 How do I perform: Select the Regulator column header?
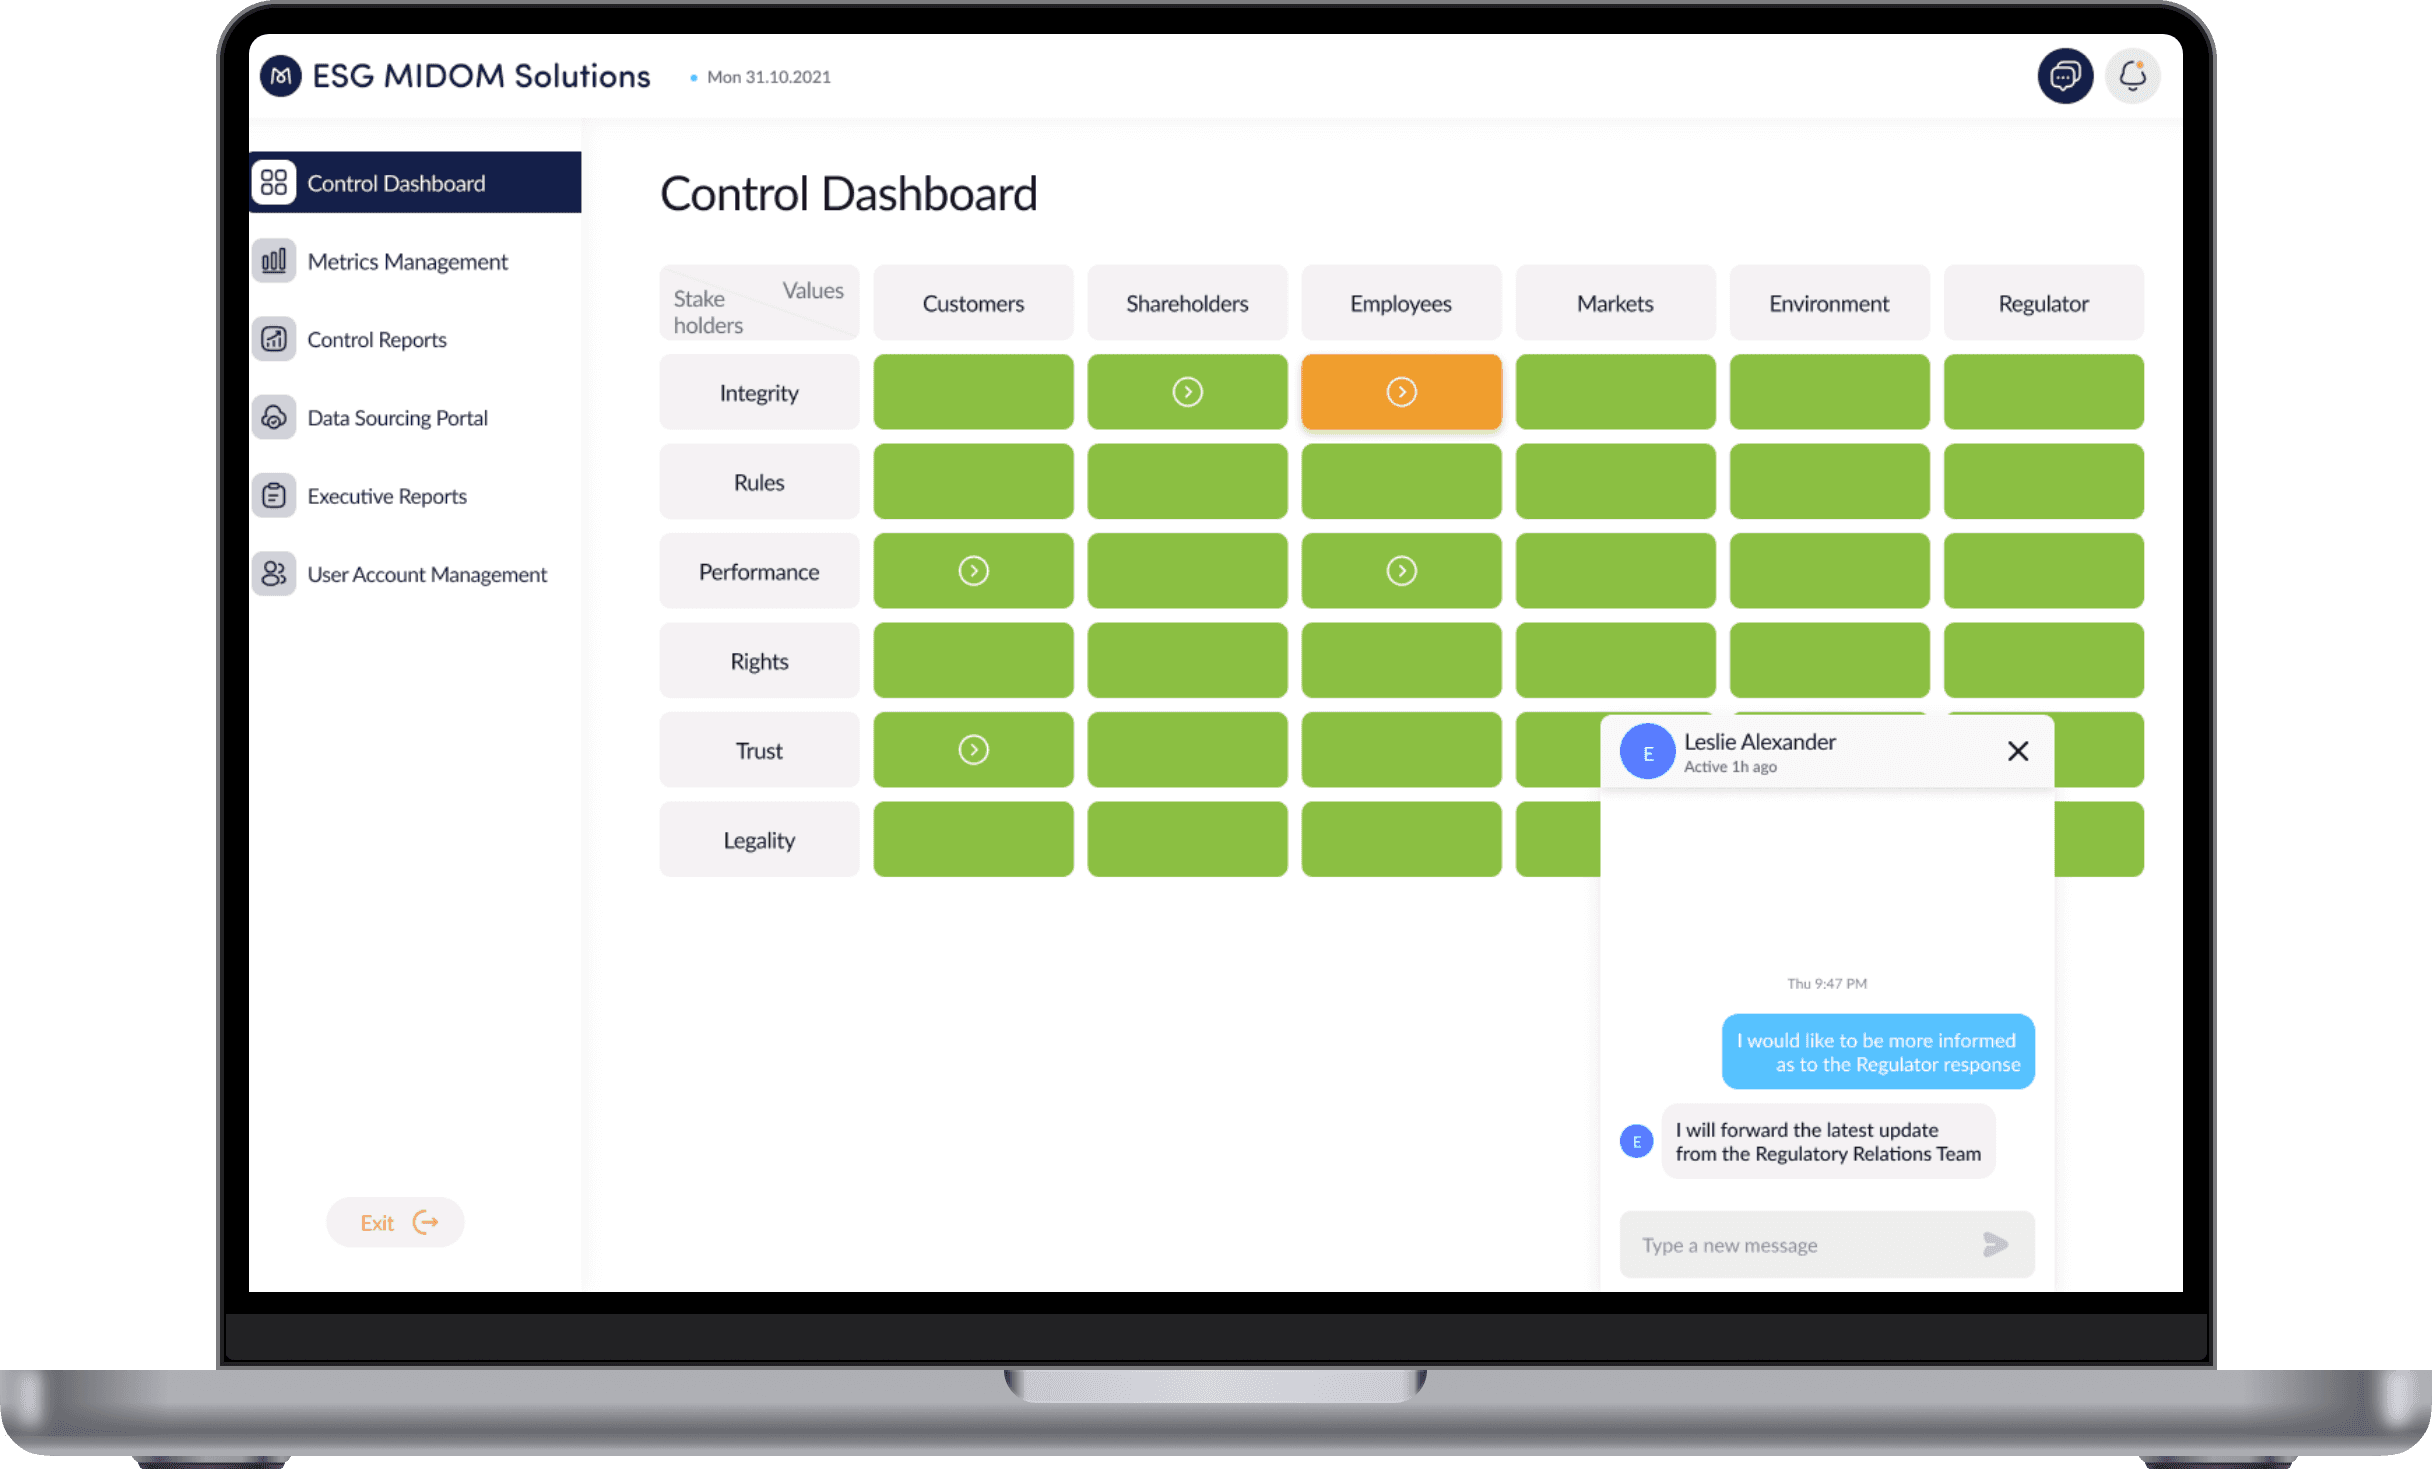(2043, 303)
